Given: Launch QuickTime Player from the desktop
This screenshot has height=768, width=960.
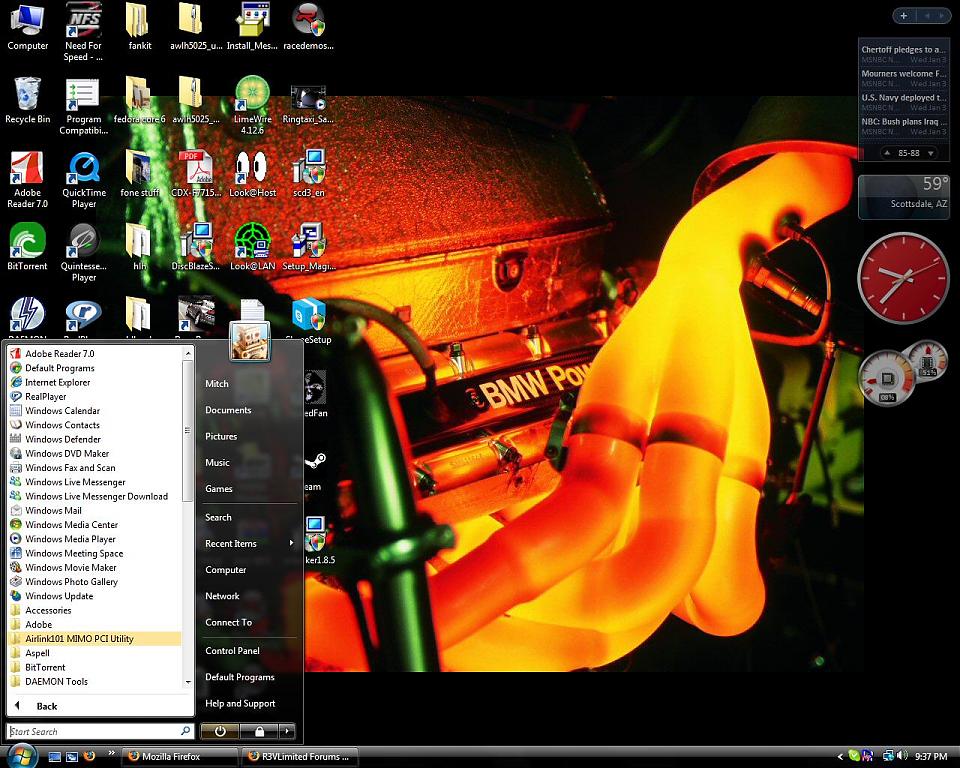Looking at the screenshot, I should click(x=84, y=172).
